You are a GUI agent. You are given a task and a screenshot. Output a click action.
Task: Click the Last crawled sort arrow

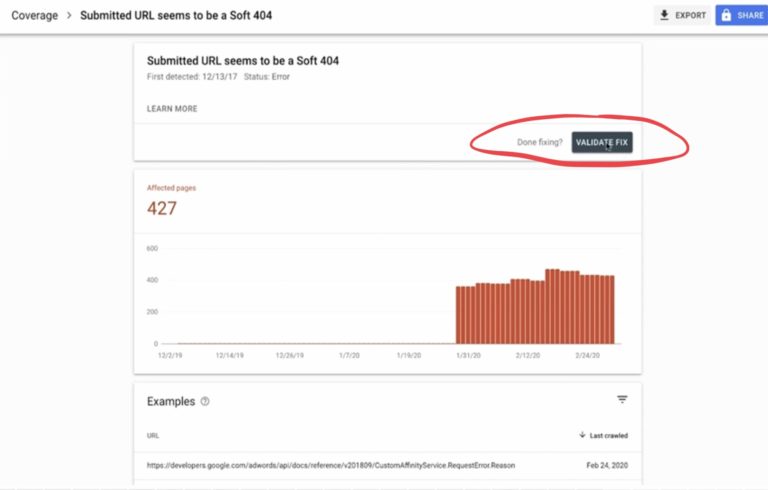tap(582, 435)
